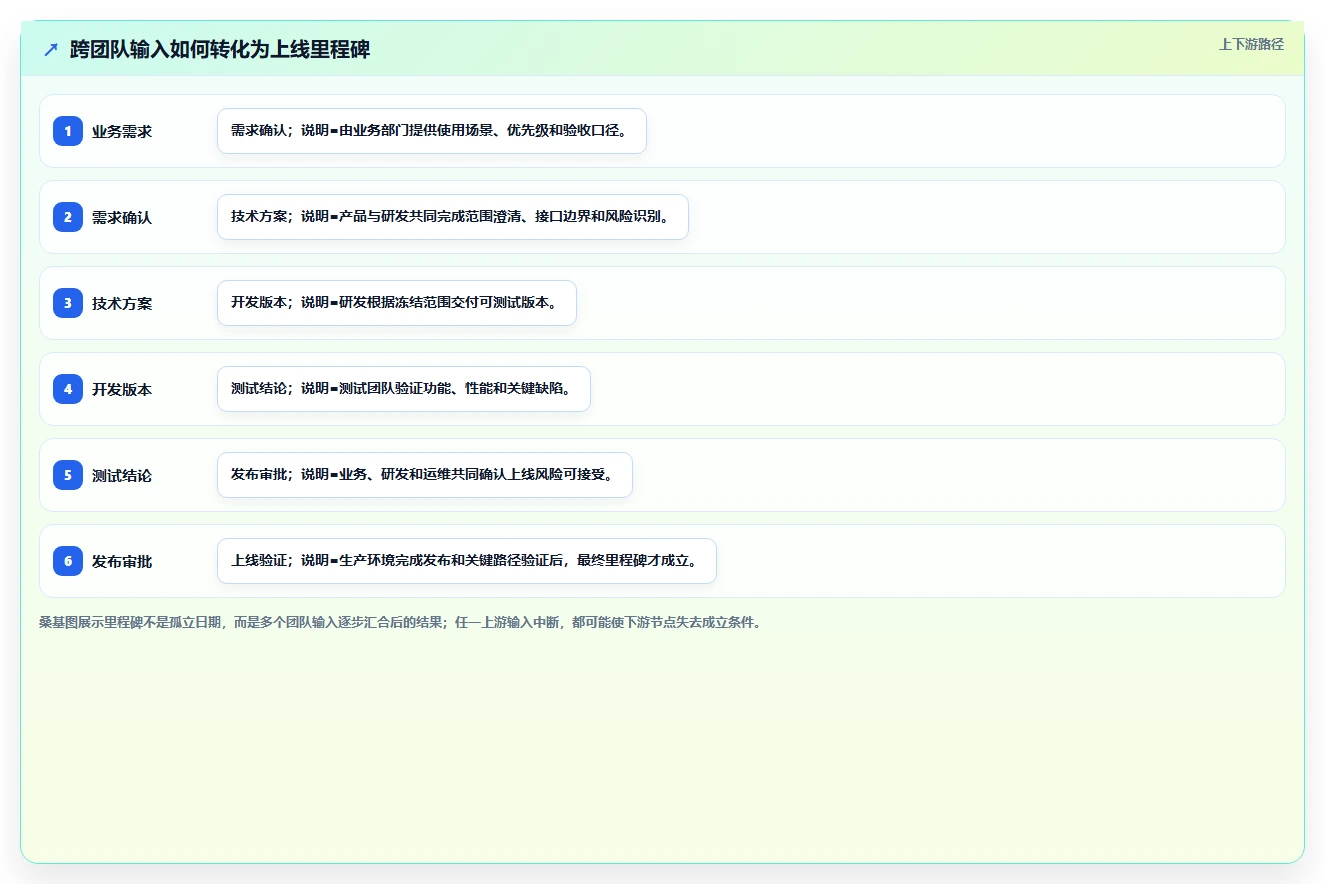Click the arrow icon beside the title
This screenshot has height=884, width=1325.
click(x=51, y=50)
